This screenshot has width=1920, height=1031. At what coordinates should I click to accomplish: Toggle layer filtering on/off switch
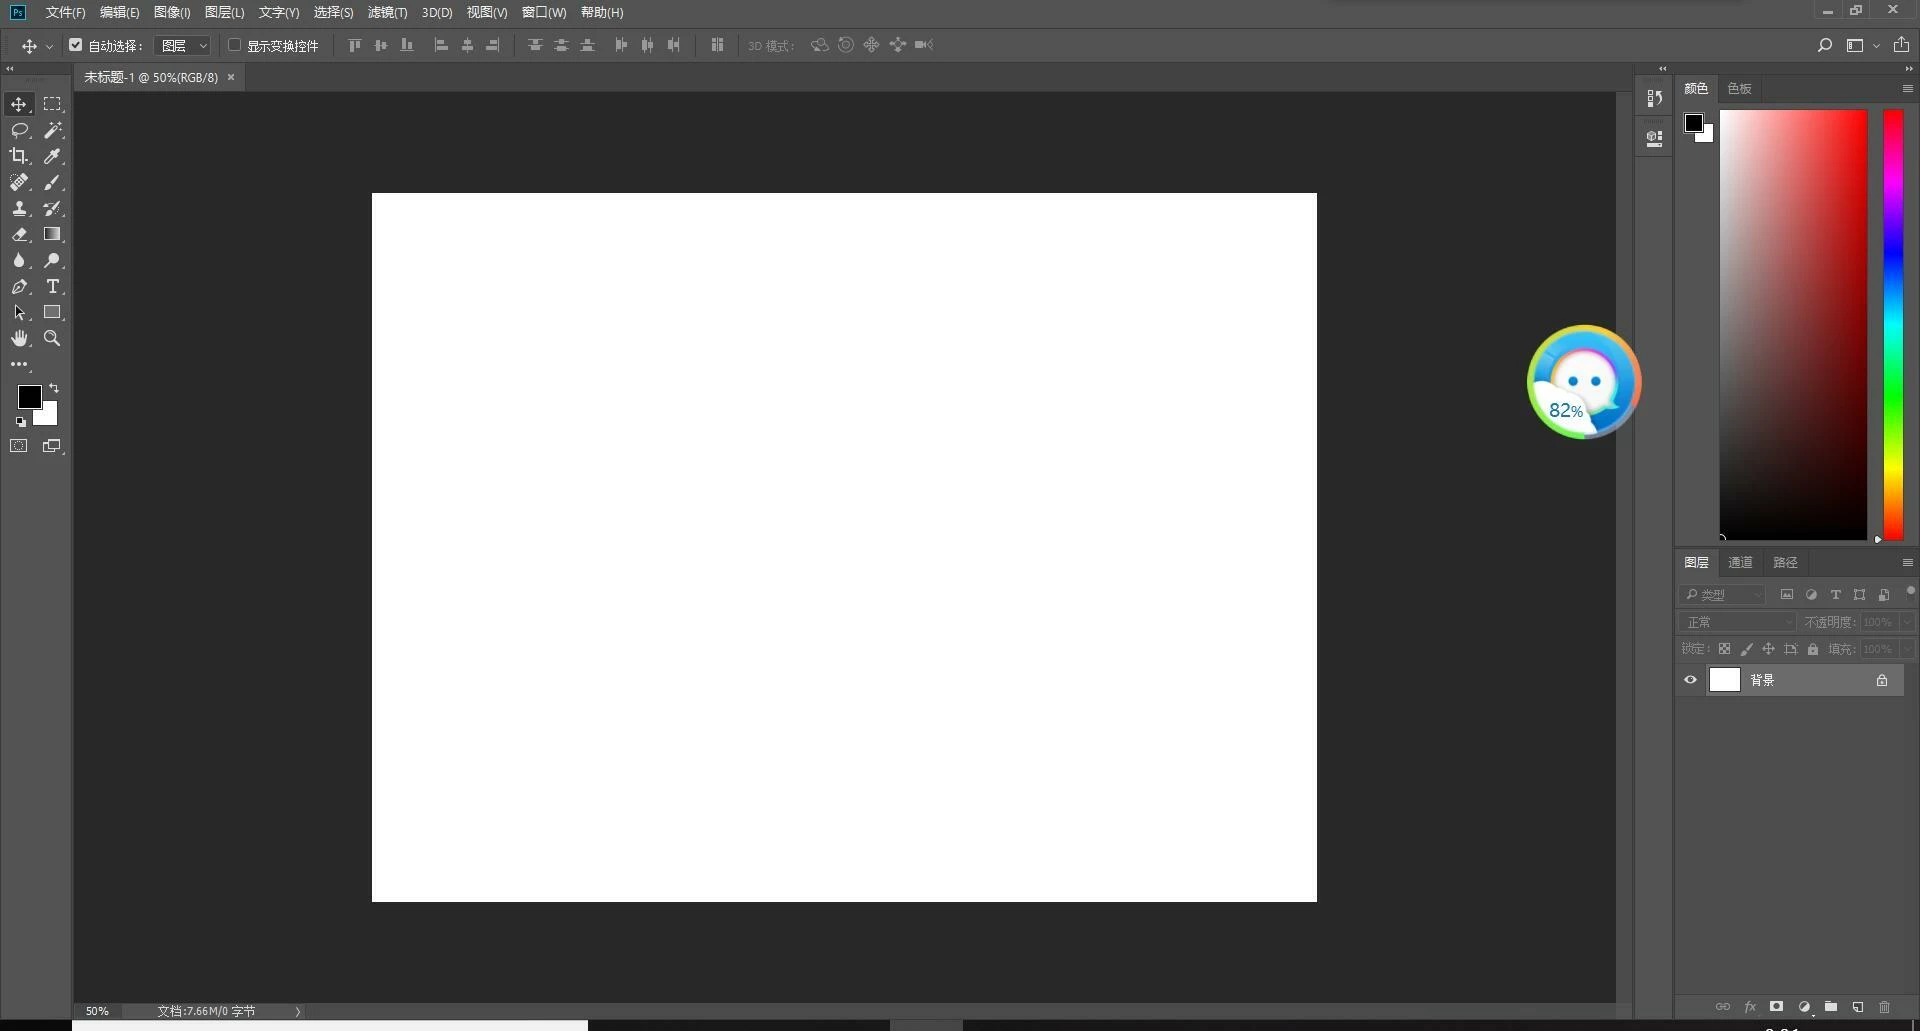click(x=1910, y=592)
